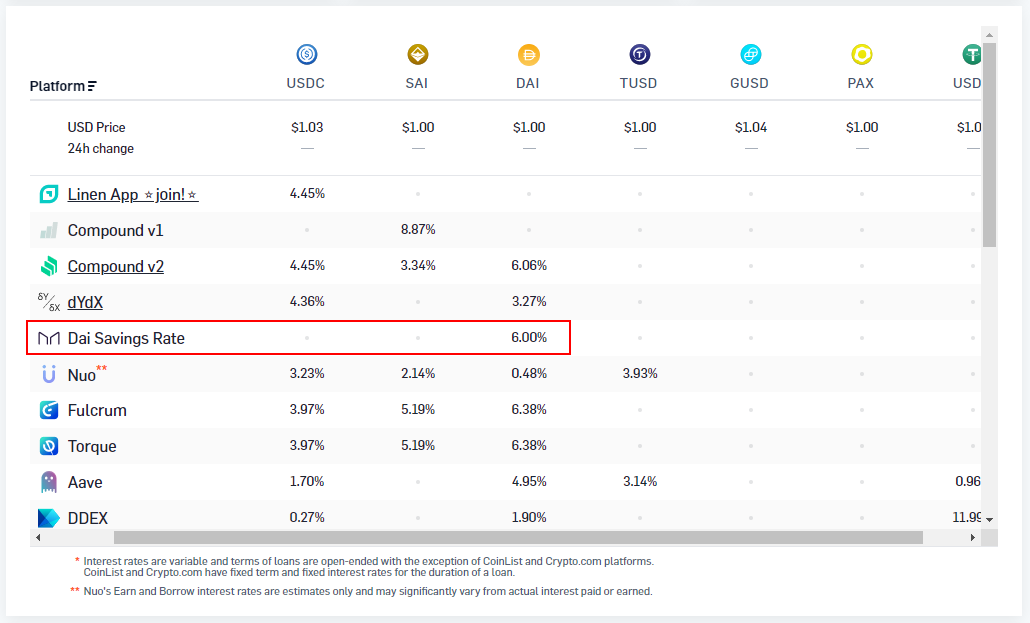Click the Compound v1 platform name
Viewport: 1030px width, 623px height.
116,231
